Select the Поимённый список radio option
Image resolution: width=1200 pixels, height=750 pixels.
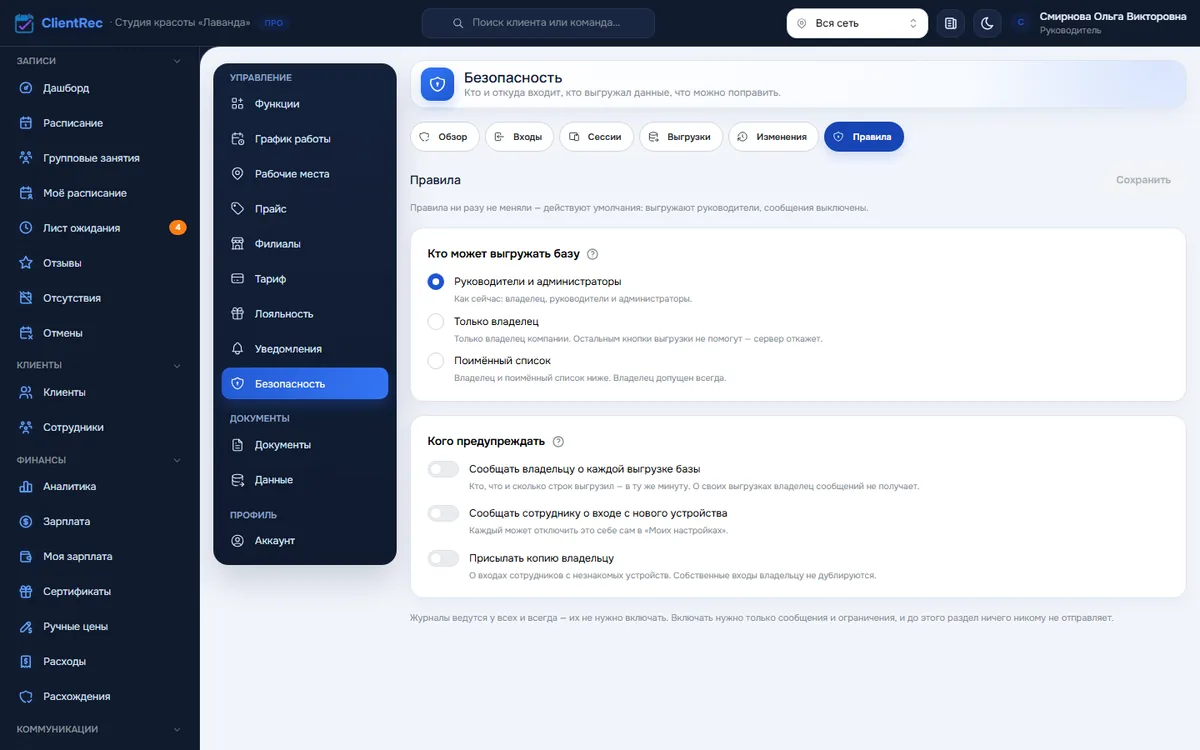tap(436, 361)
